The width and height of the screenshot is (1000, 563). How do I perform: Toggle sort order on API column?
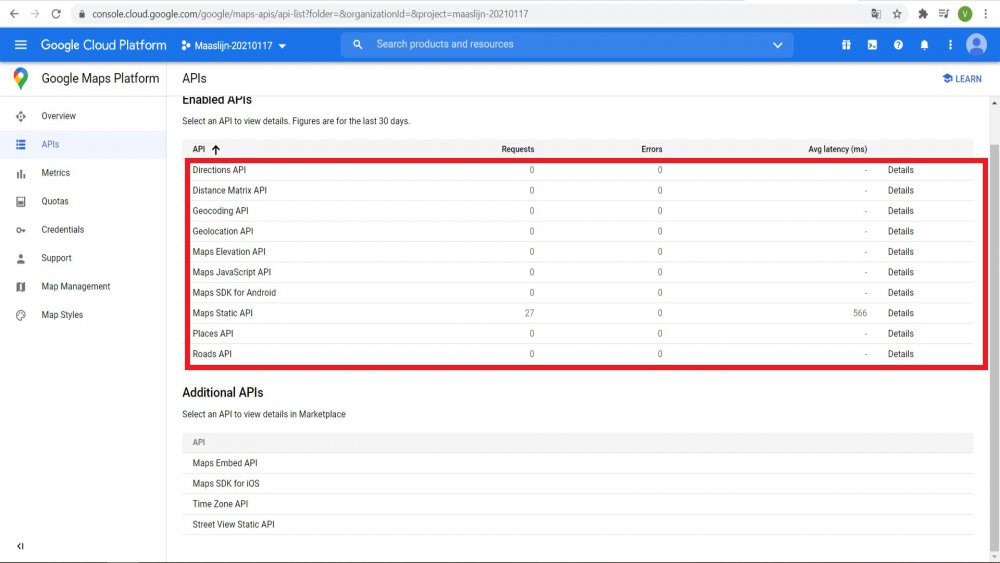pos(215,149)
